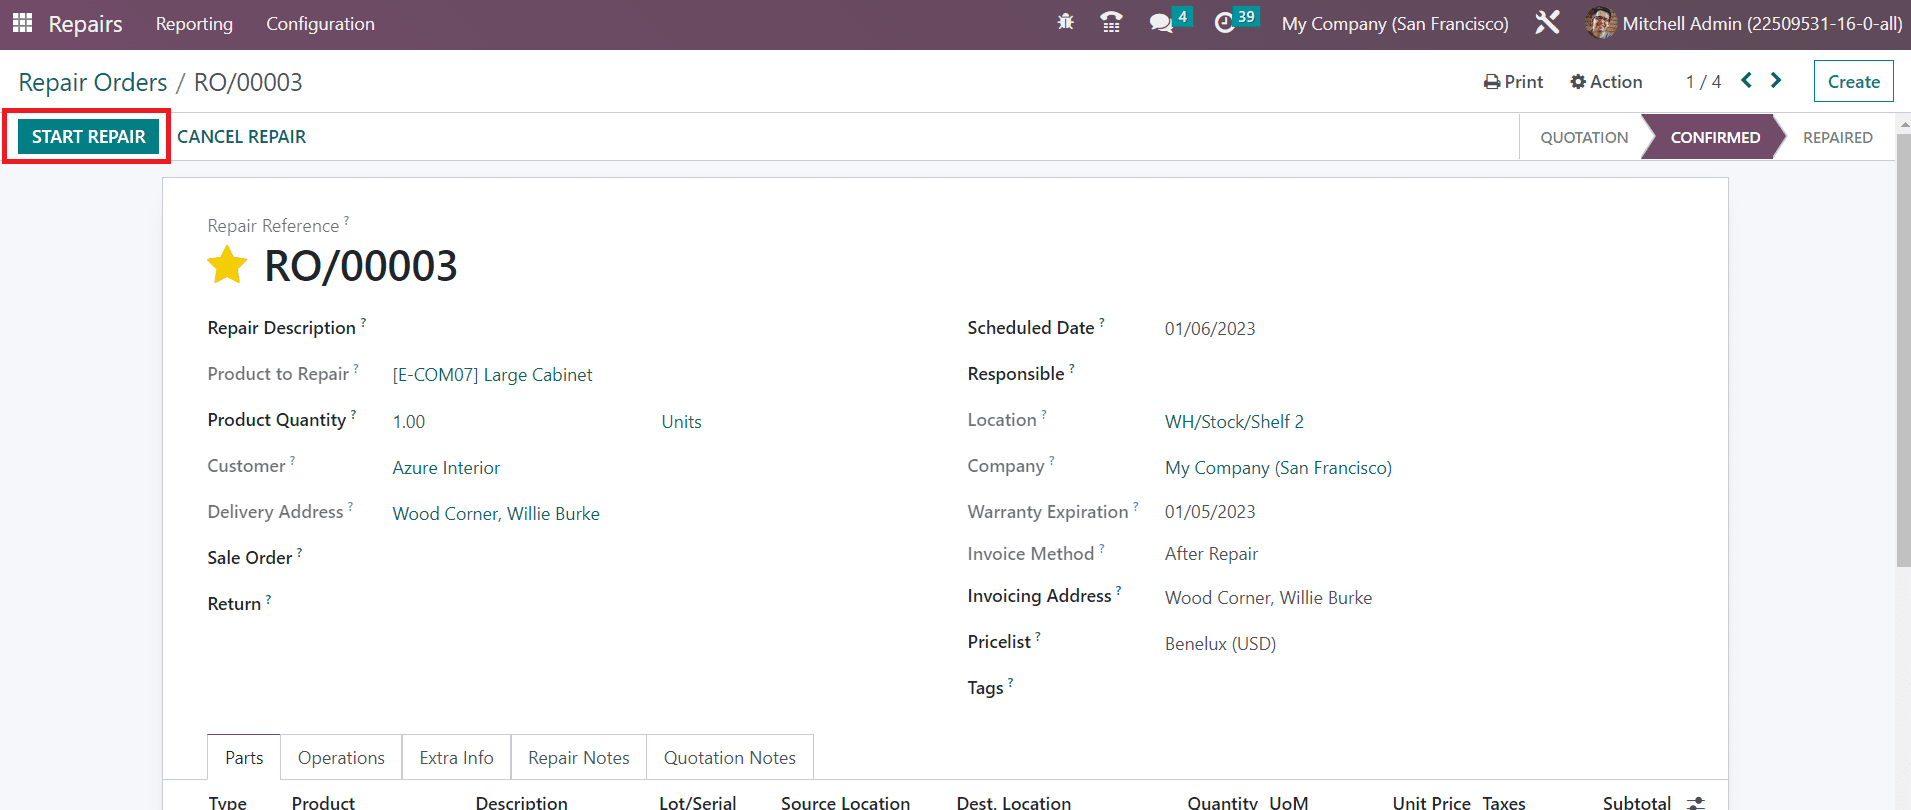Click the product quantity value 1.00

409,422
